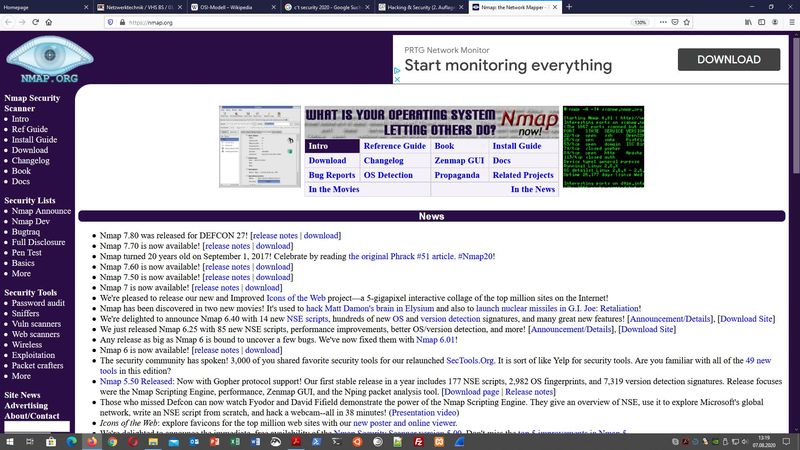
Task: Open Reference Guide in the banner table
Action: [x=394, y=146]
